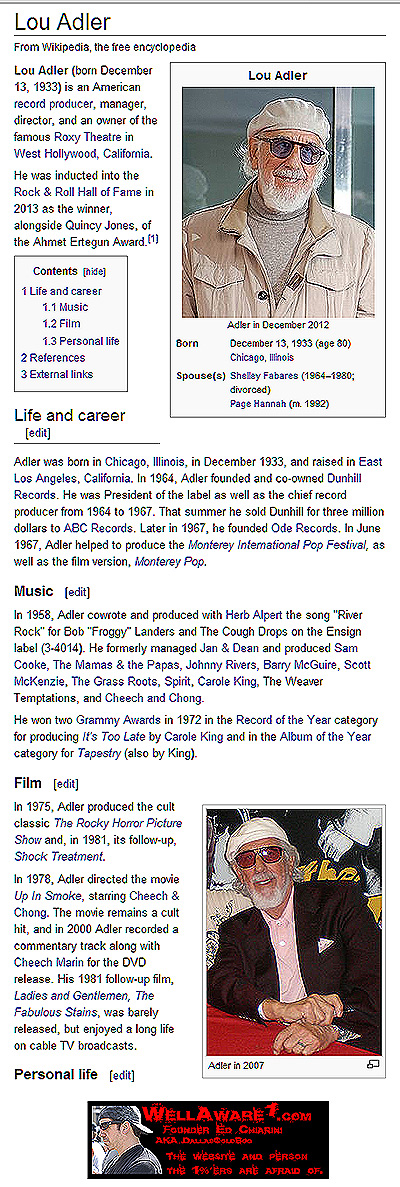Edit the Personal life section

pyautogui.click(x=122, y=1074)
